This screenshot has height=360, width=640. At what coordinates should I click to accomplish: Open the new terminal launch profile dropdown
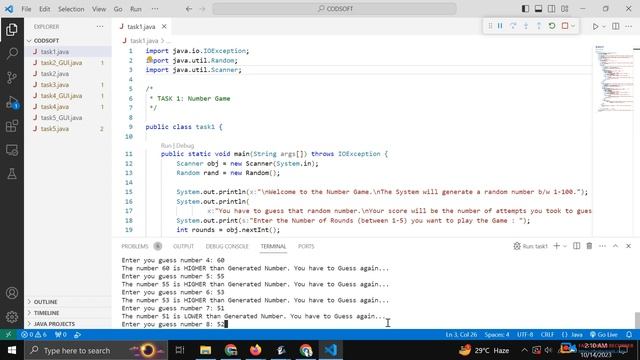565,247
